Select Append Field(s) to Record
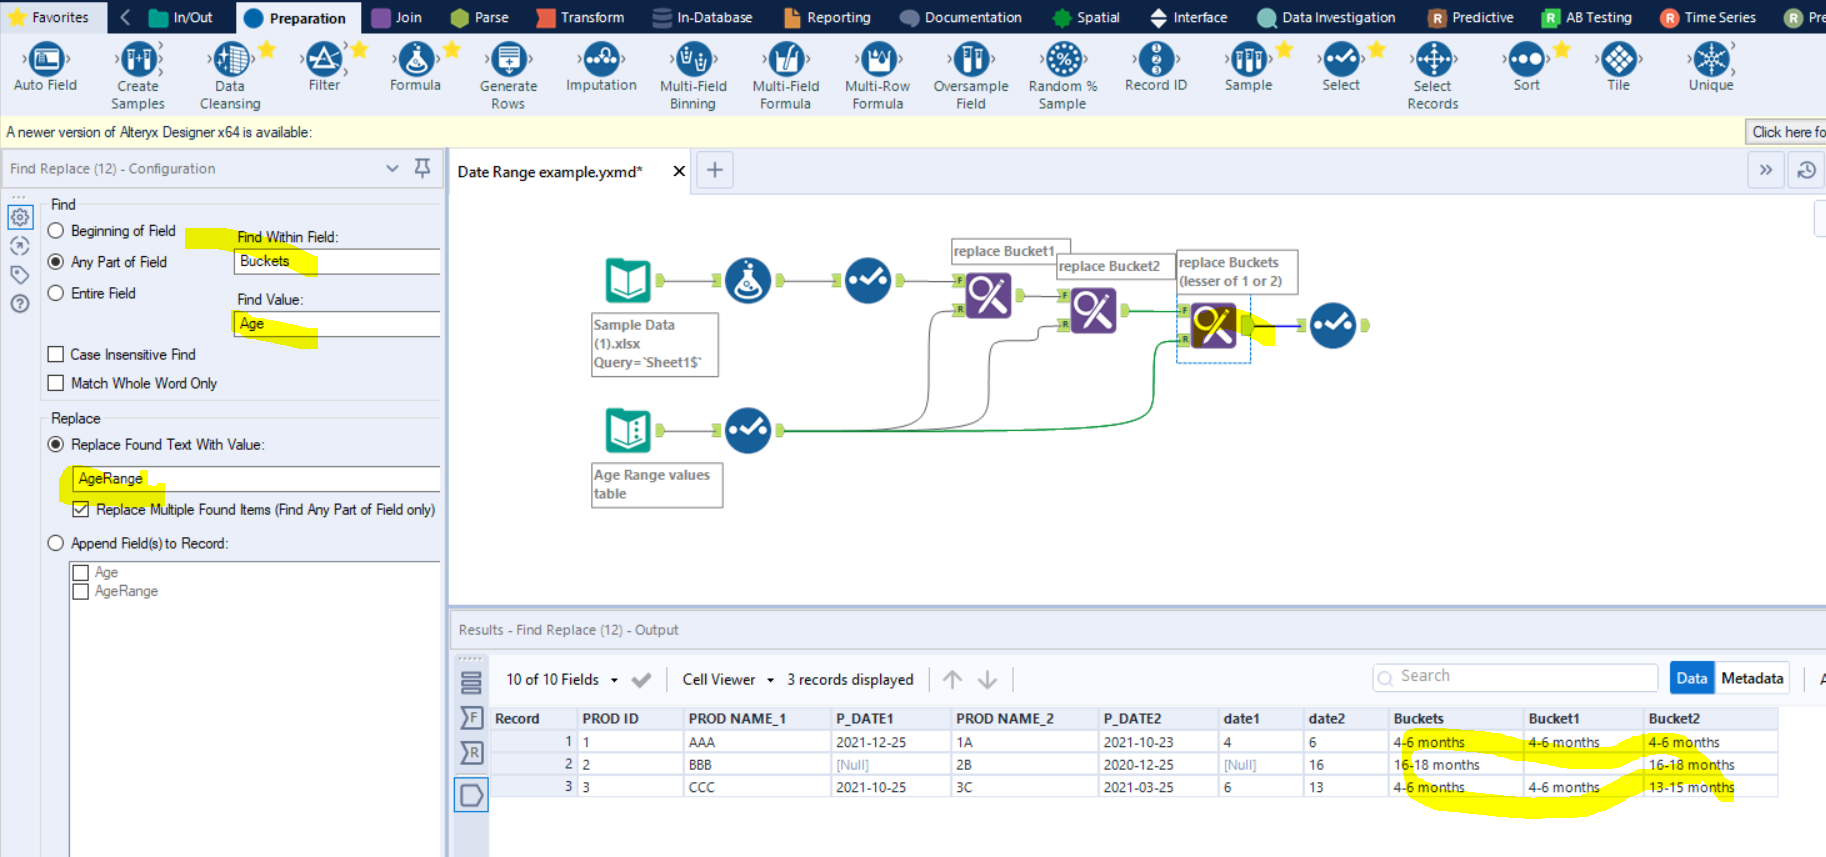The height and width of the screenshot is (857, 1826). coord(56,543)
